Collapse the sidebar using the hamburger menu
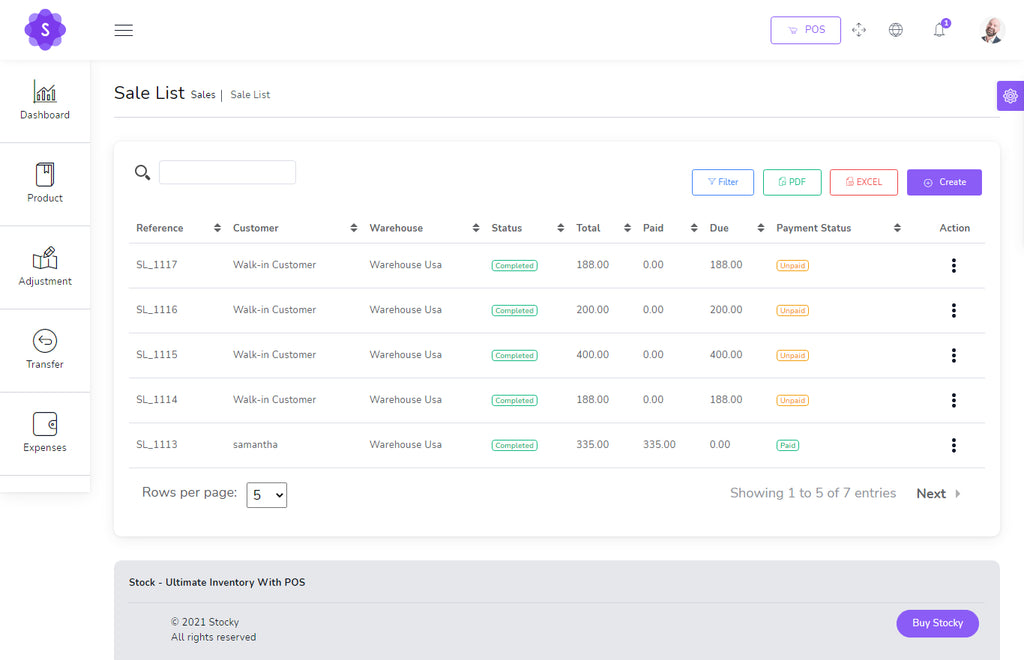Viewport: 1024px width, 660px height. 123,30
